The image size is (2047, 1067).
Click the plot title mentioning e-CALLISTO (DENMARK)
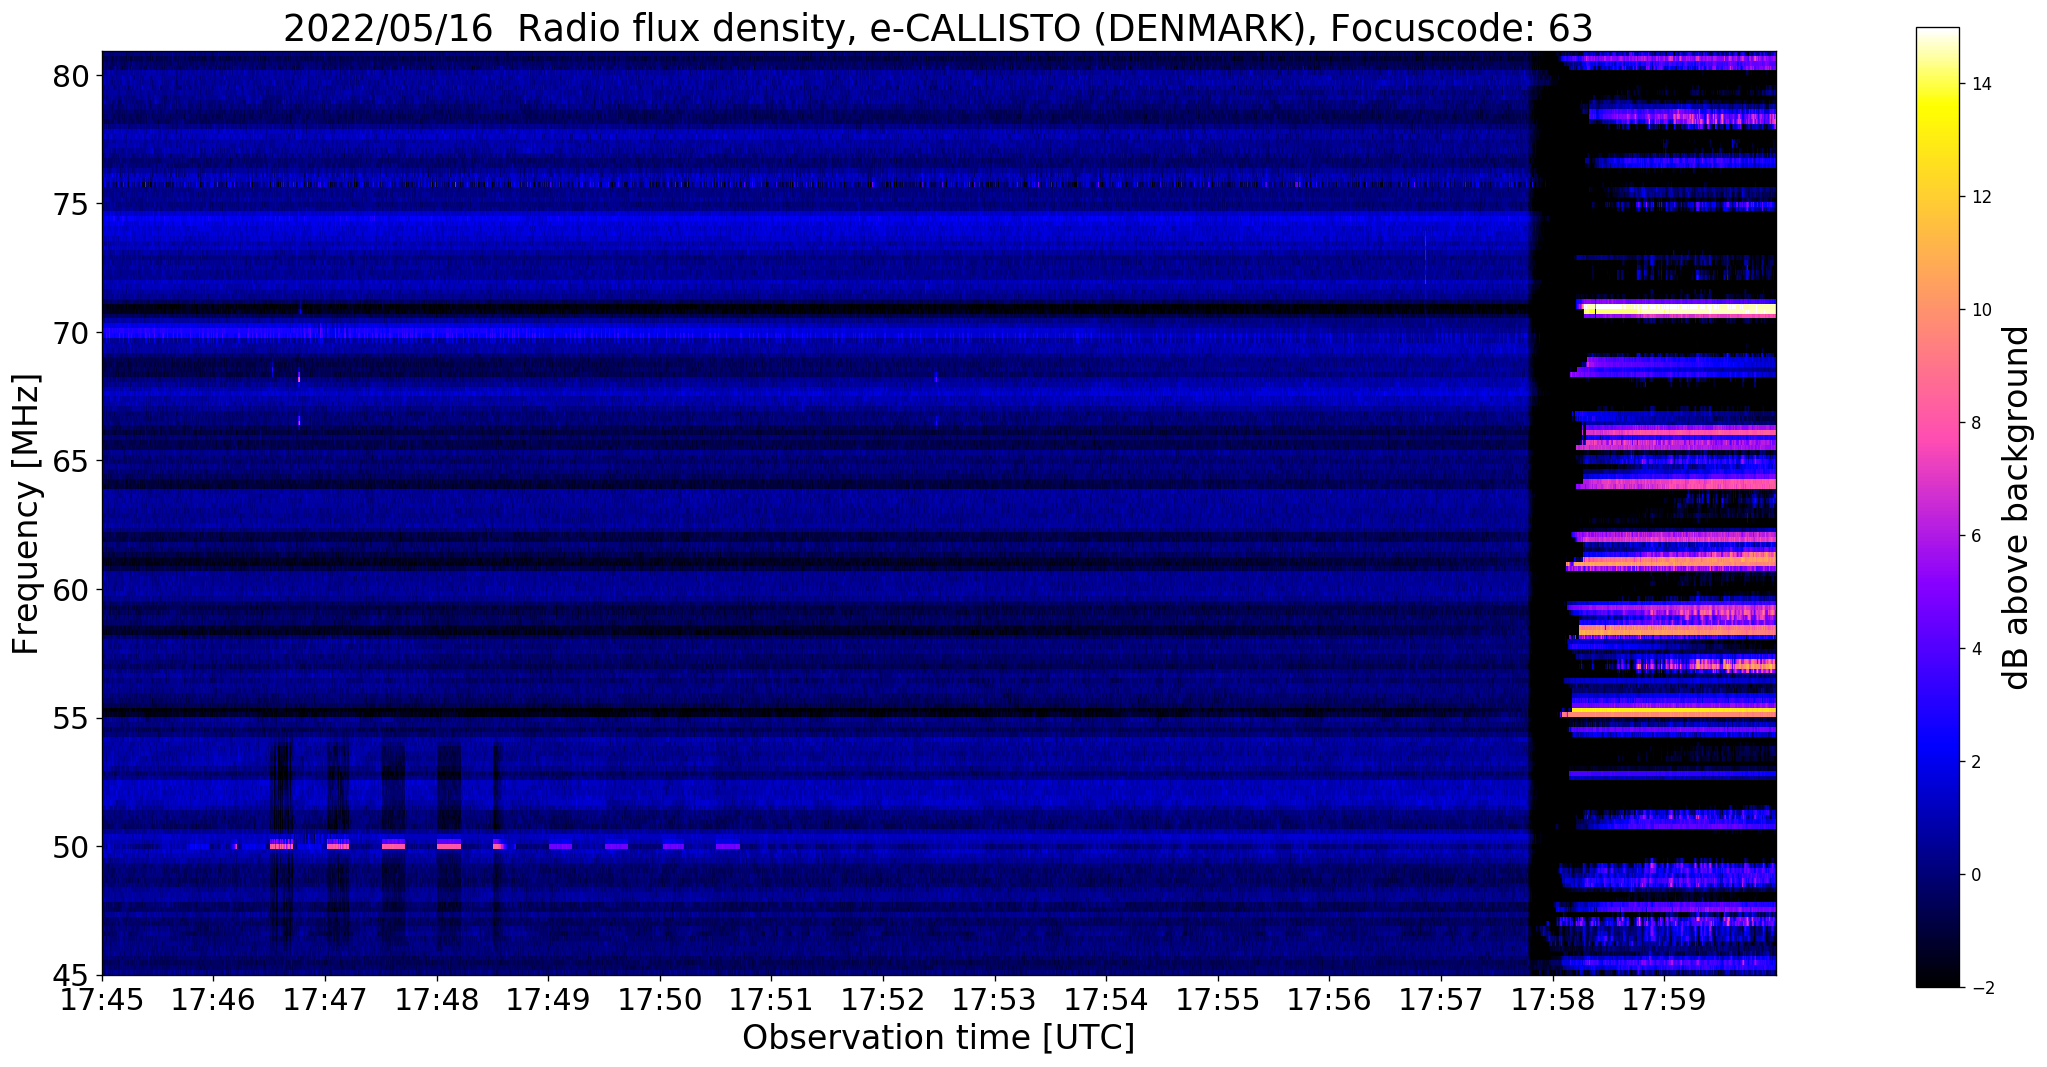(x=938, y=28)
